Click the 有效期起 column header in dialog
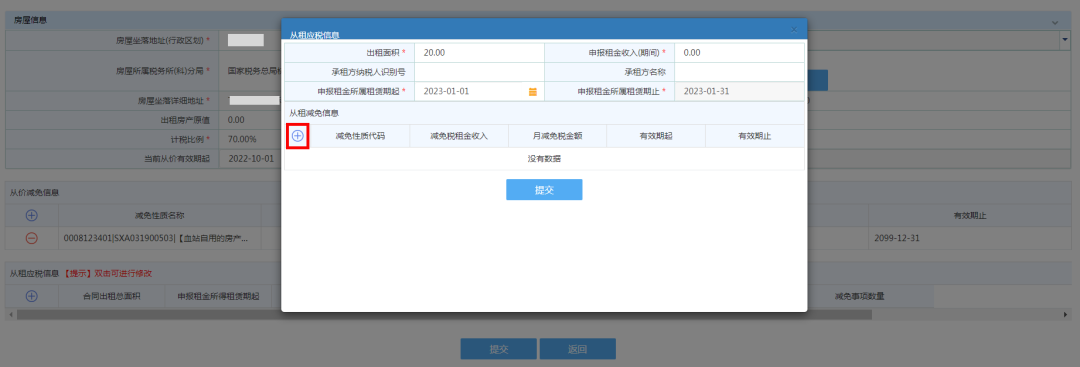 [656, 136]
